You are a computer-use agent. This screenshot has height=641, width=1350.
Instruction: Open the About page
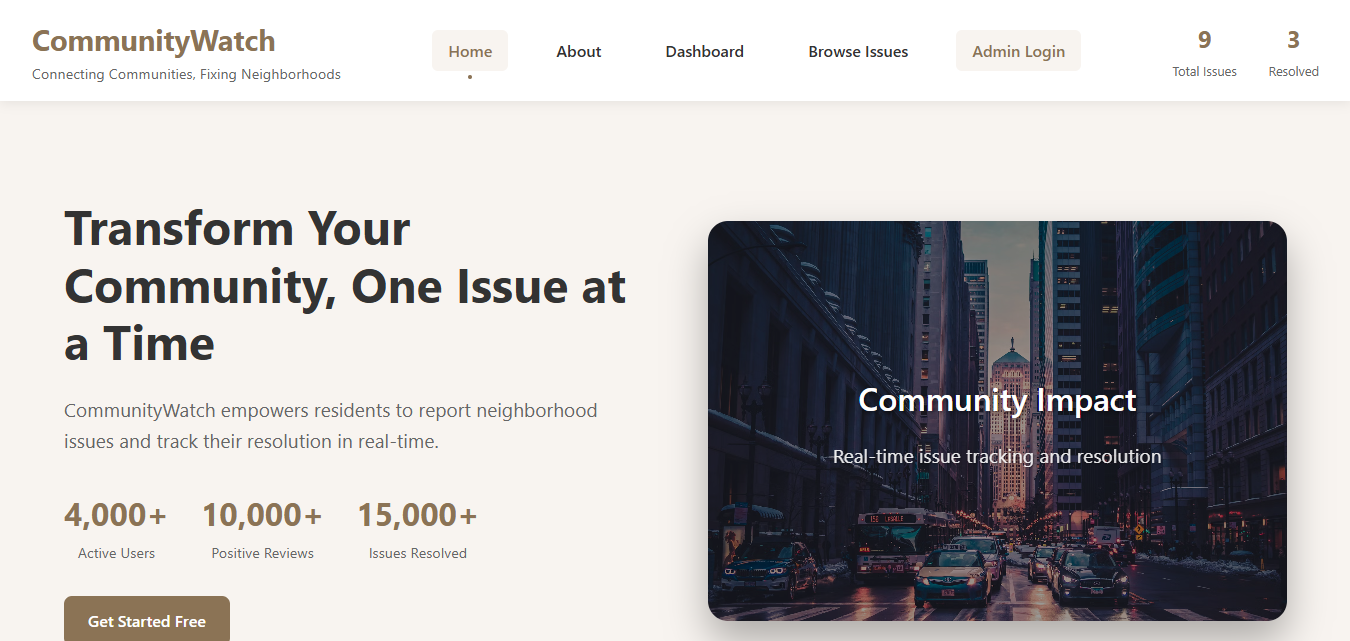[x=578, y=51]
